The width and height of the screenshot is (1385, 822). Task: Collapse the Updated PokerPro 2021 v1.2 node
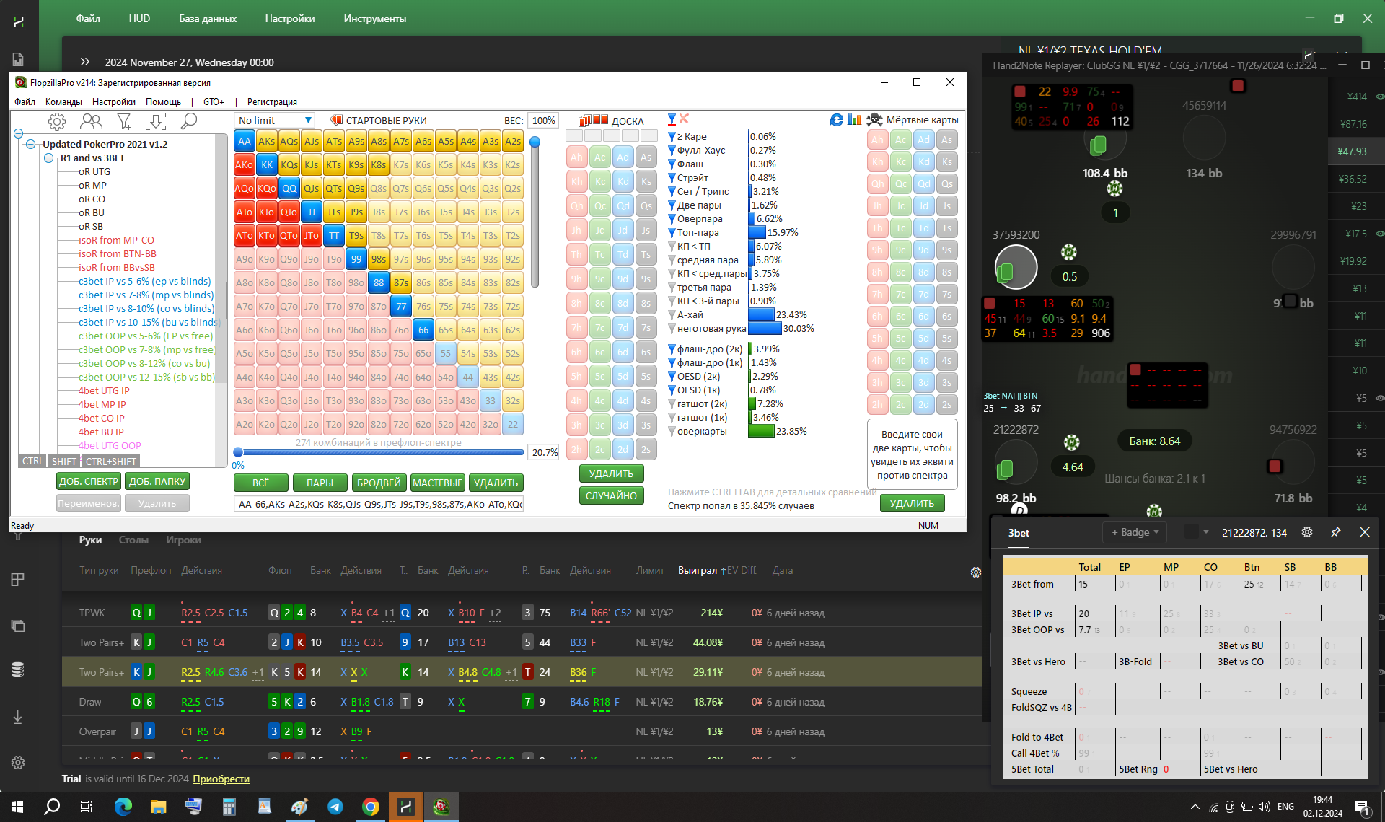(30, 145)
